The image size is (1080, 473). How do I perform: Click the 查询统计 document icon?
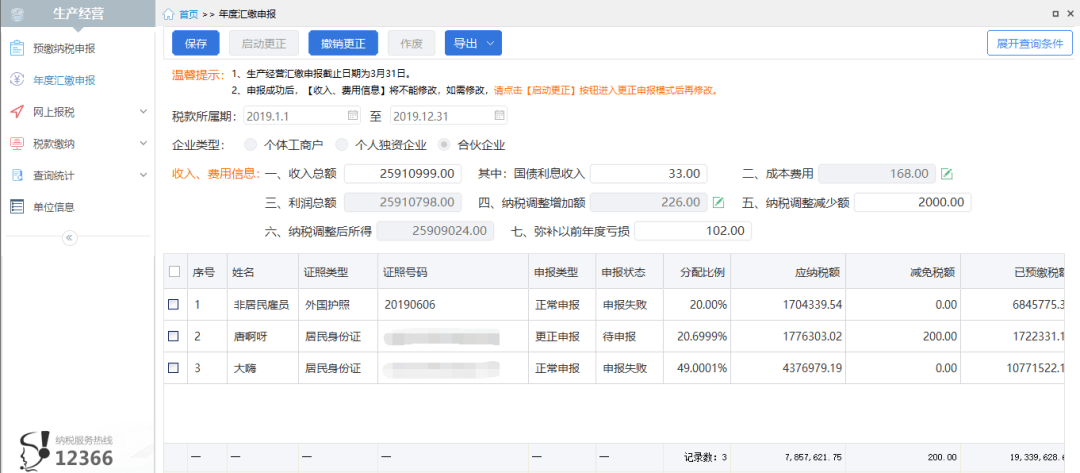(17, 176)
